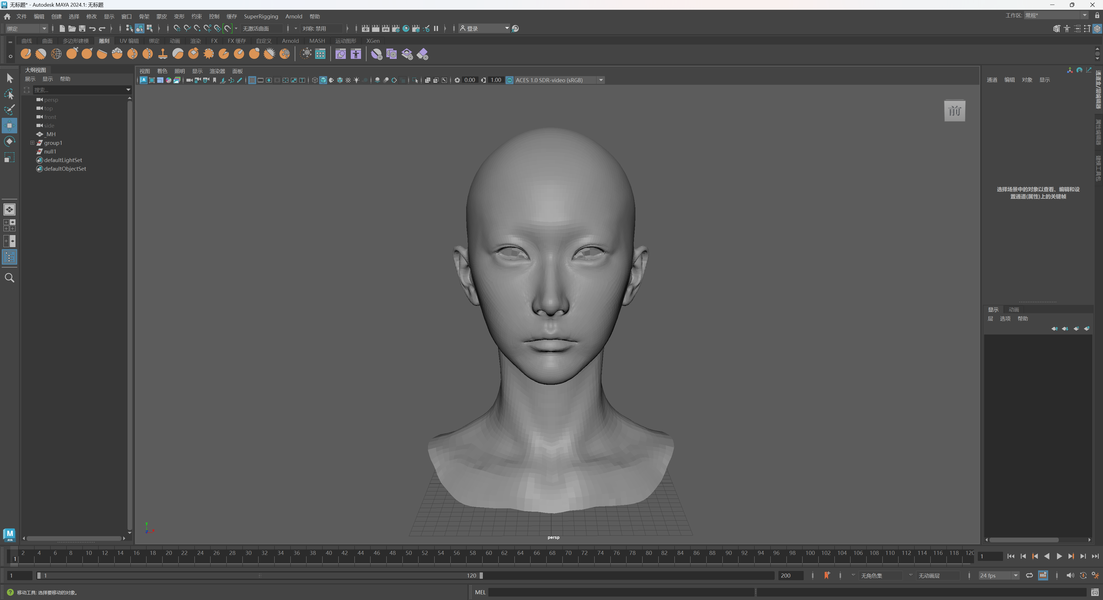Image resolution: width=1103 pixels, height=600 pixels.
Task: Toggle cached playback button
Action: point(1043,575)
